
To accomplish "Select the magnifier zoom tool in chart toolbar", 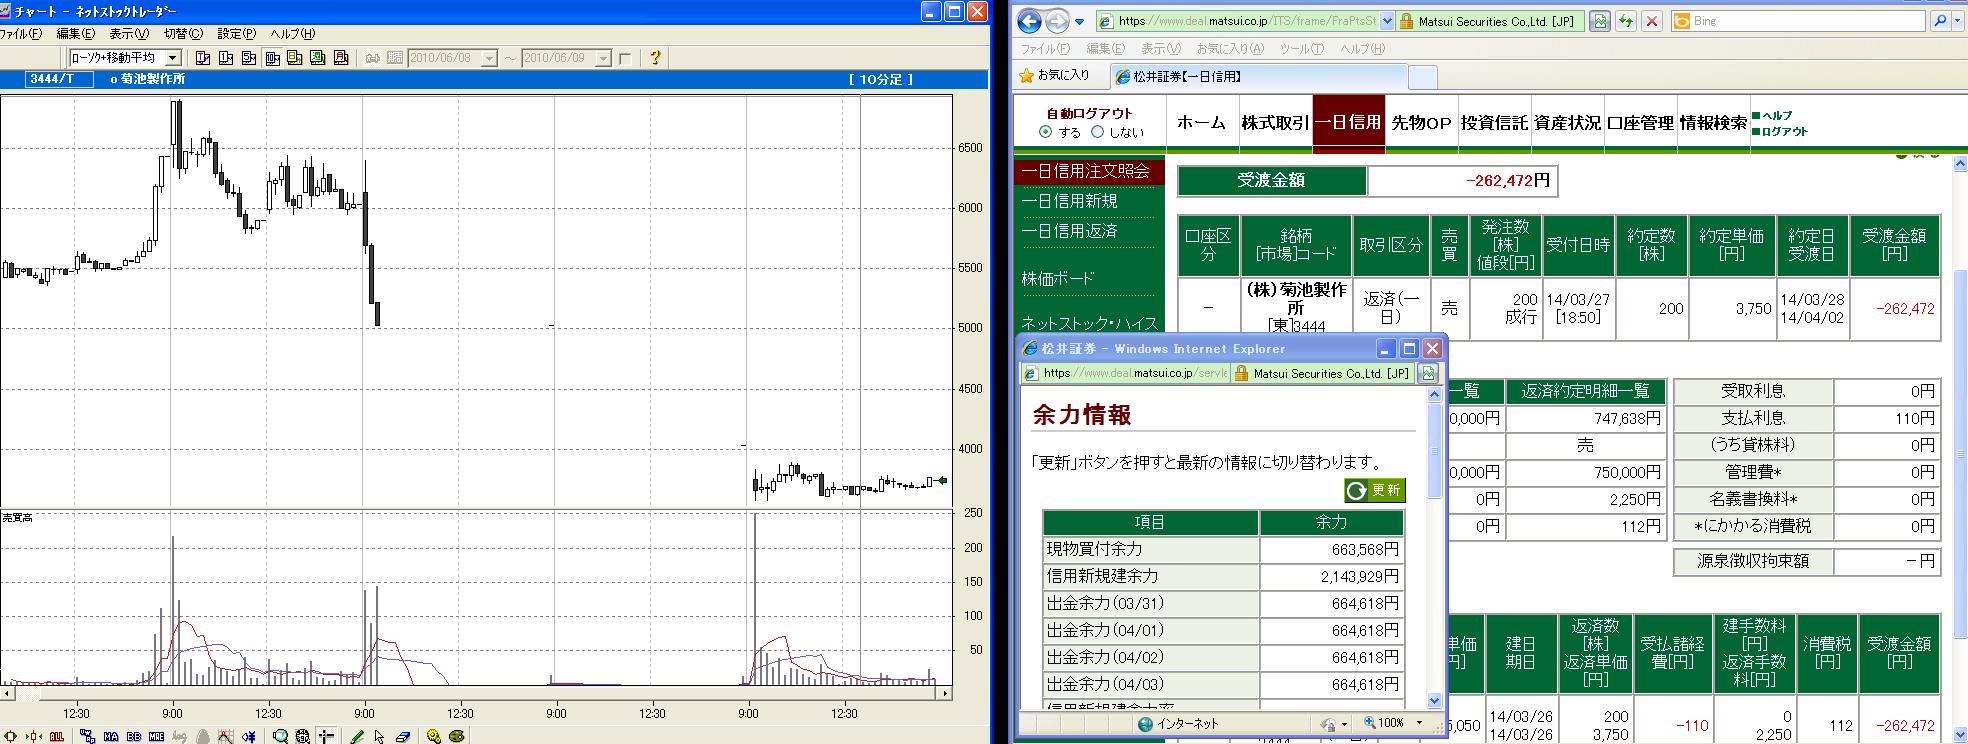I will (x=281, y=736).
